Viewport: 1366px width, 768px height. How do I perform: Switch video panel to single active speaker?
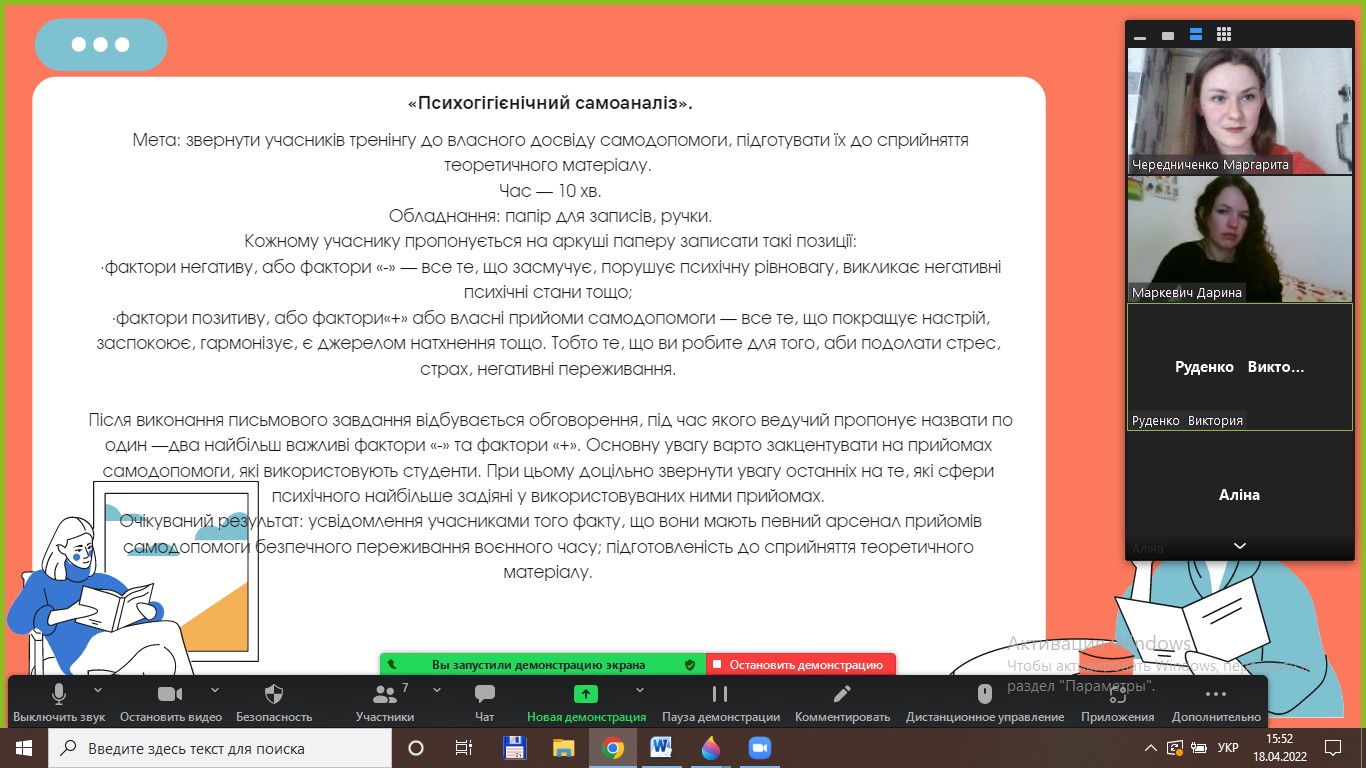[1168, 36]
